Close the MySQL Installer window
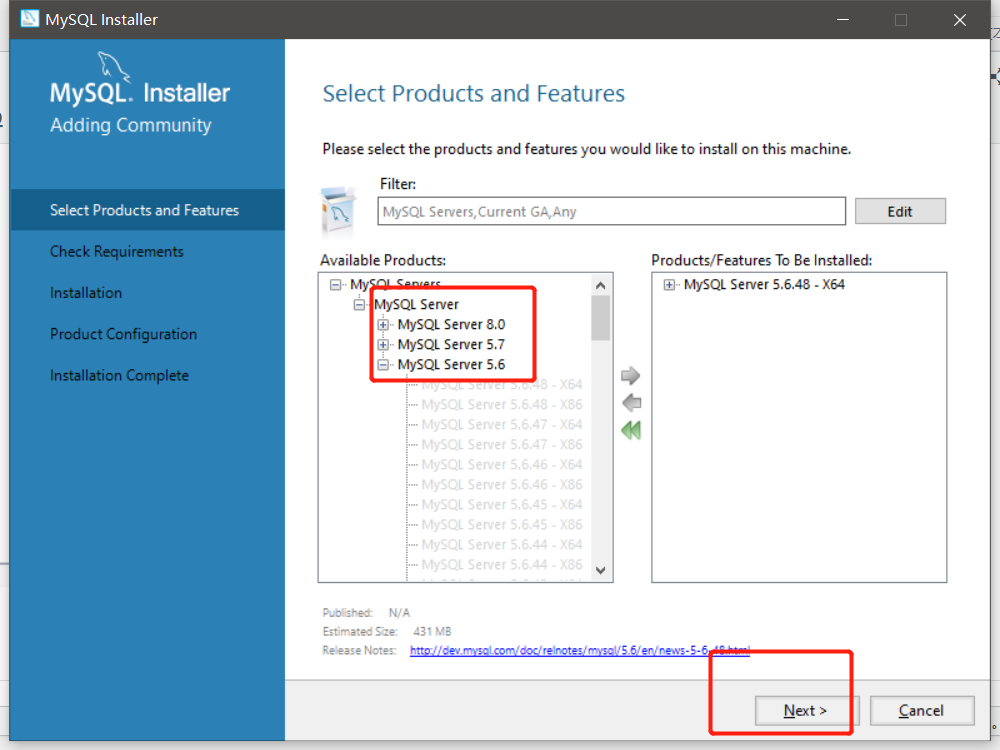The image size is (1000, 750). click(x=959, y=20)
